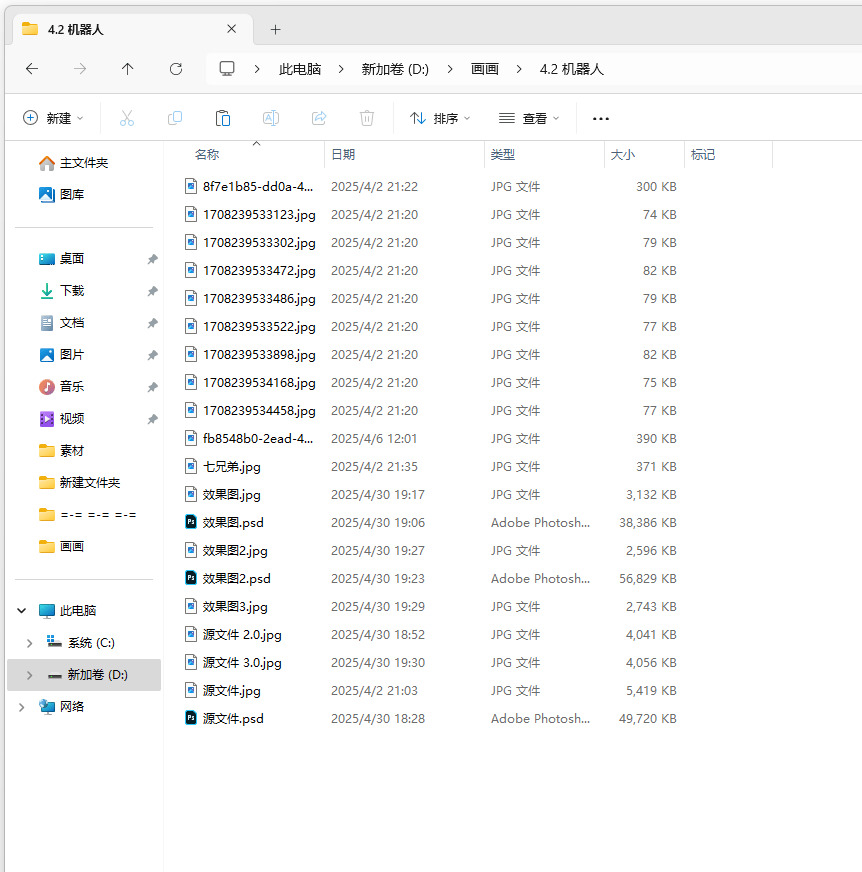Expand the 系统 (C:) drive tree node

click(x=29, y=643)
